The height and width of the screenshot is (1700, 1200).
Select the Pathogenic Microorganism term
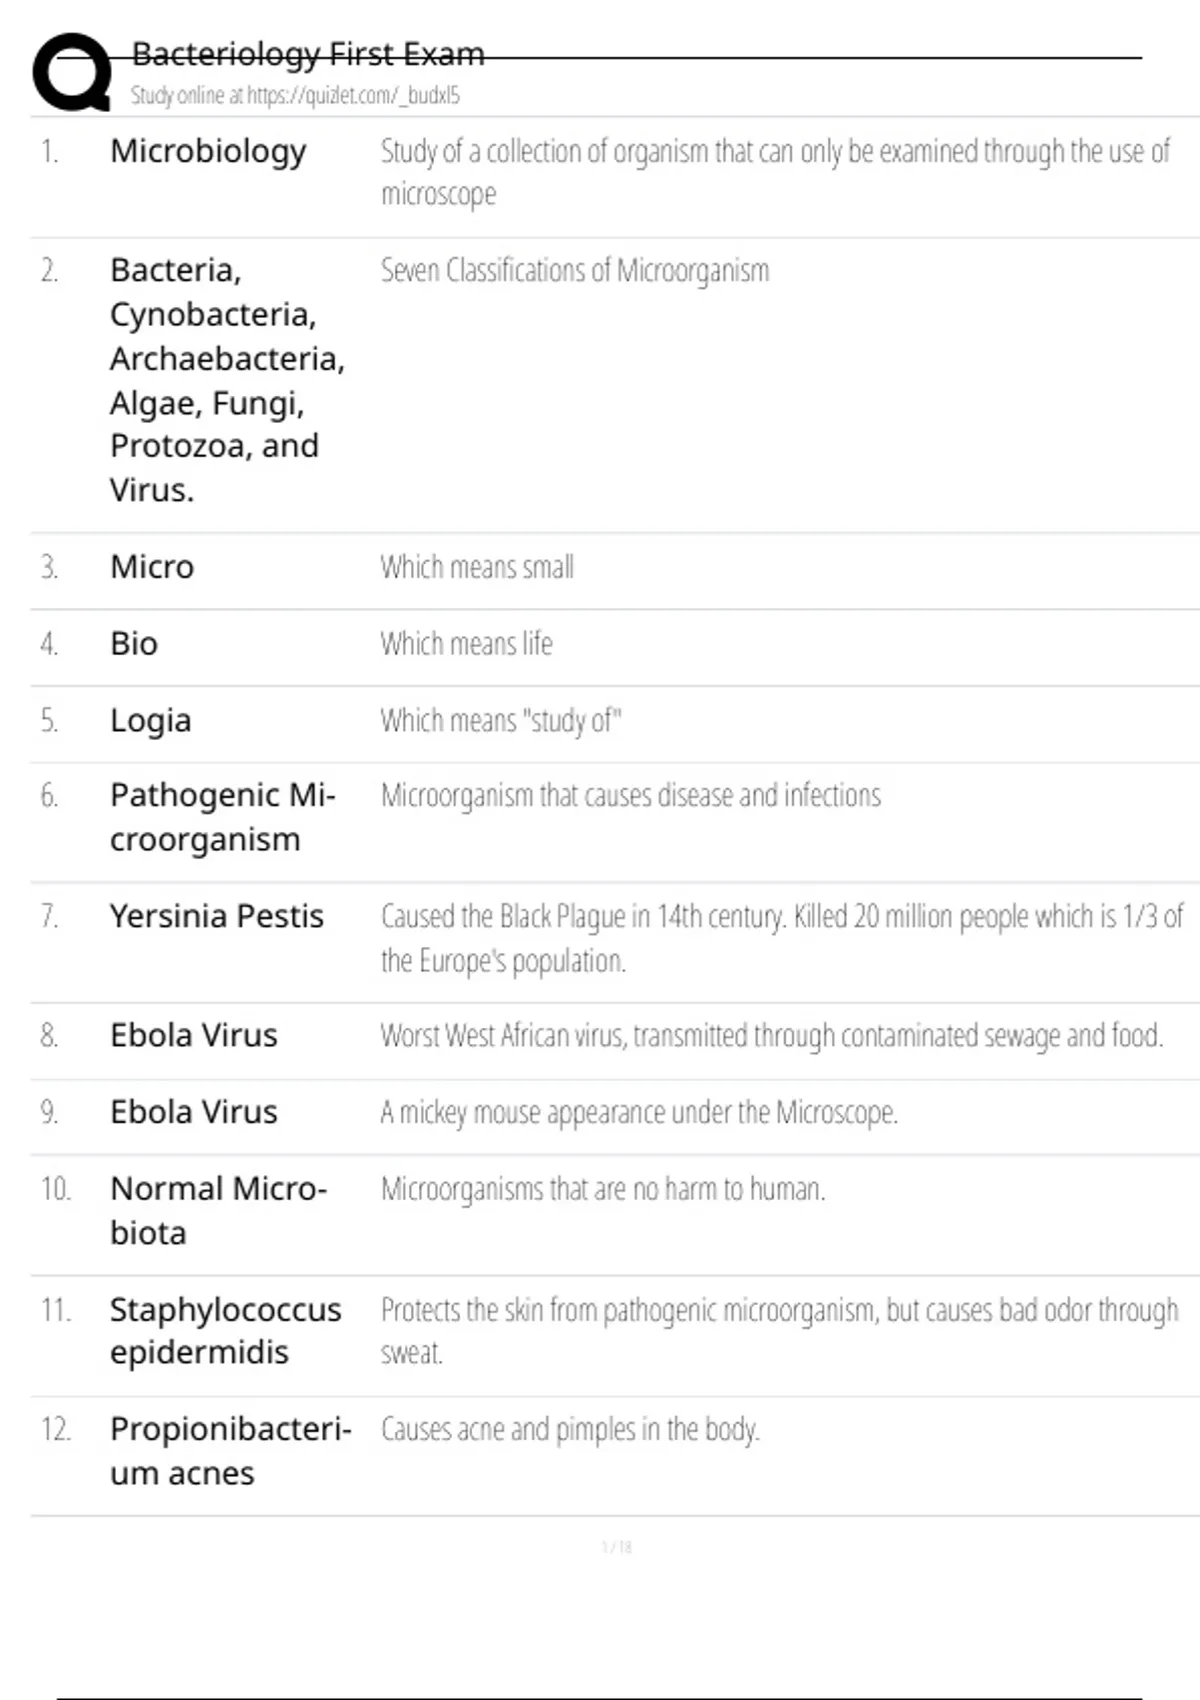click(222, 817)
